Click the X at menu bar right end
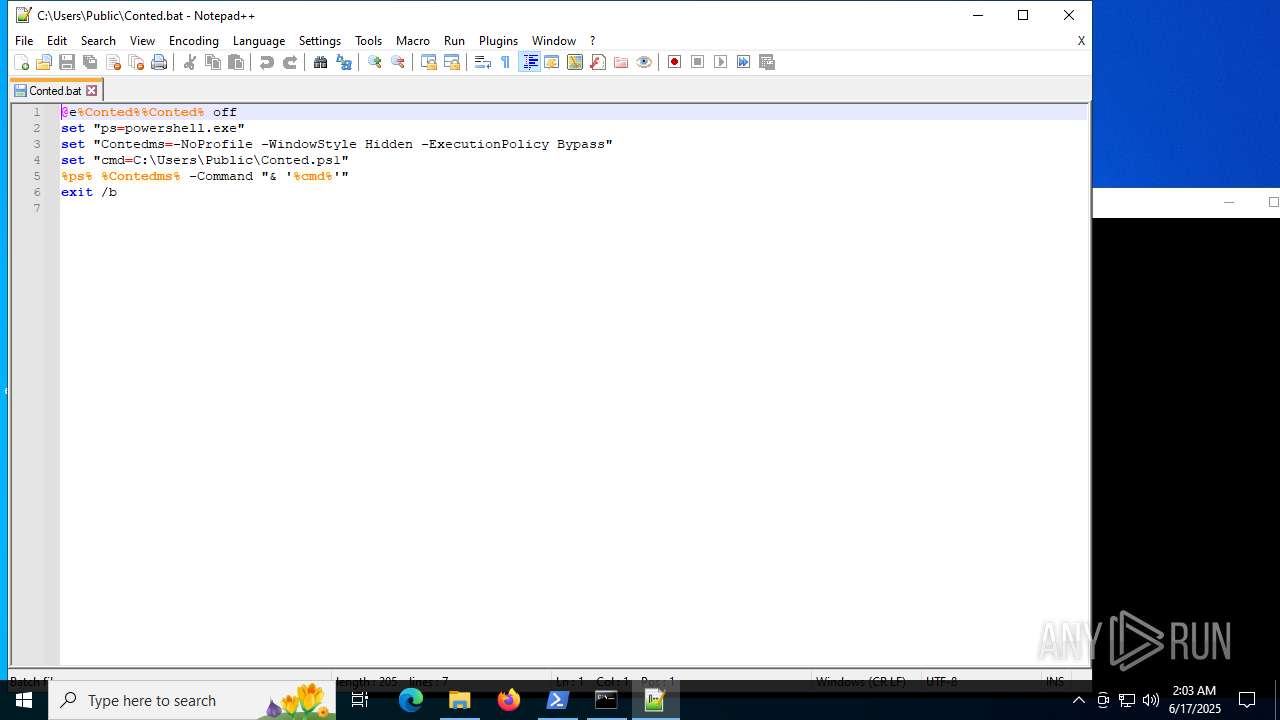 [1081, 41]
